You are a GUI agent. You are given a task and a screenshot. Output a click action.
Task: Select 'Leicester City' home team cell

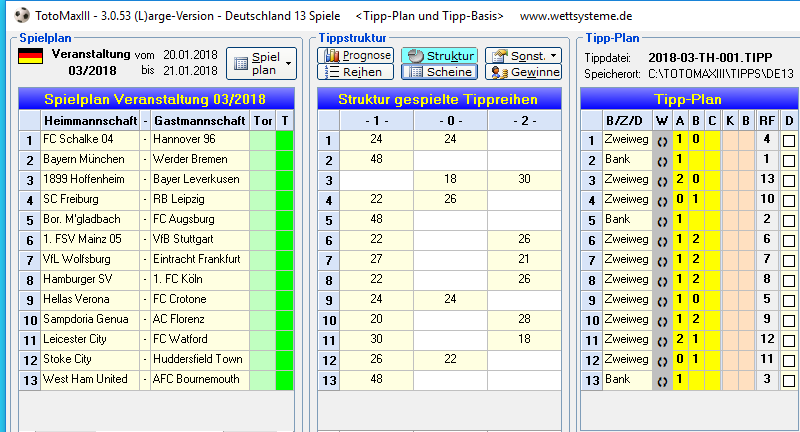(90, 340)
